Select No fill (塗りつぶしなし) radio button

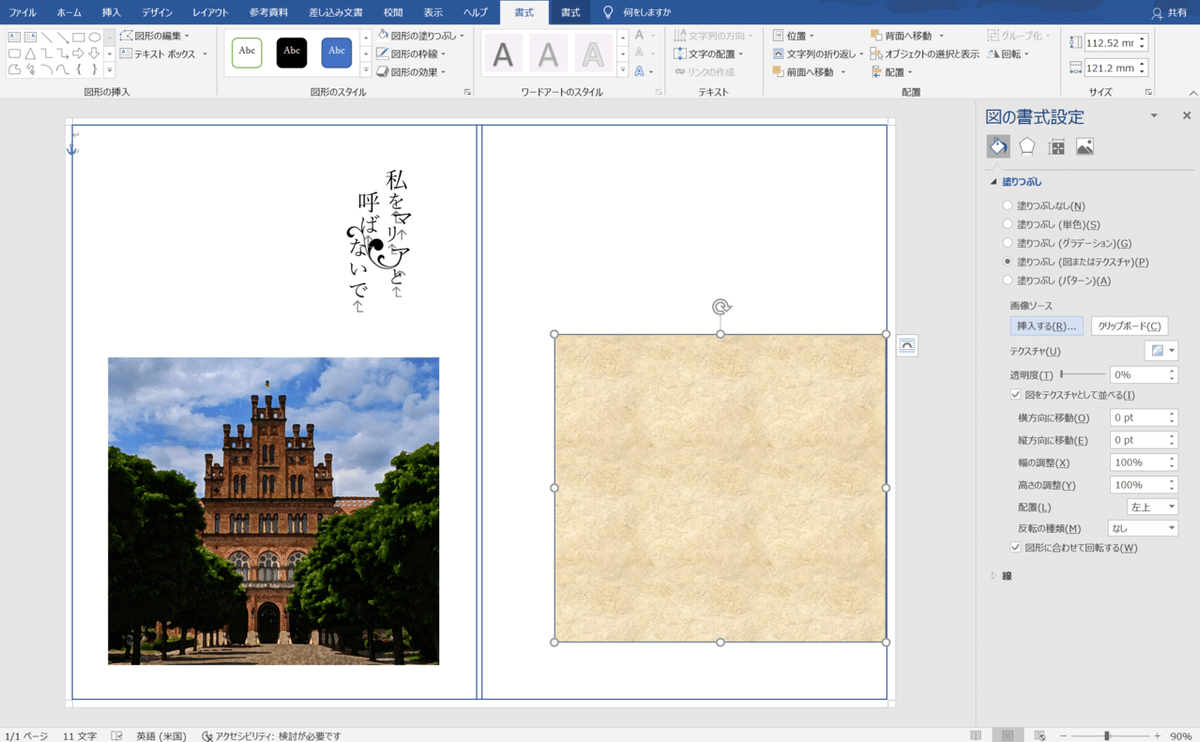1007,206
